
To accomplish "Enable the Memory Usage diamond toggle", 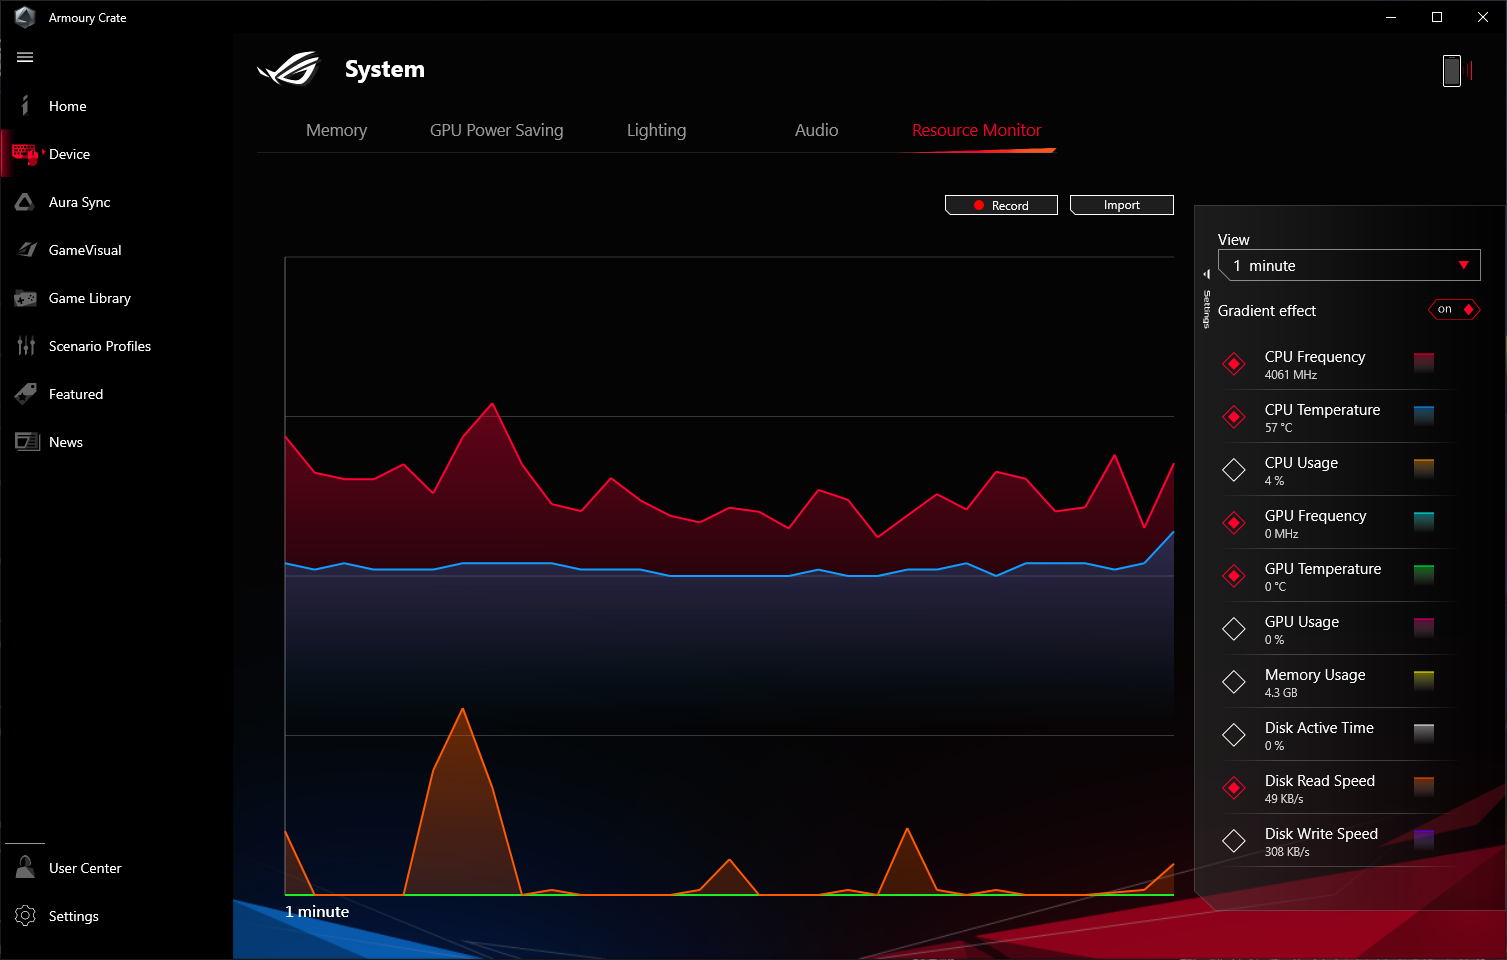I will 1234,682.
